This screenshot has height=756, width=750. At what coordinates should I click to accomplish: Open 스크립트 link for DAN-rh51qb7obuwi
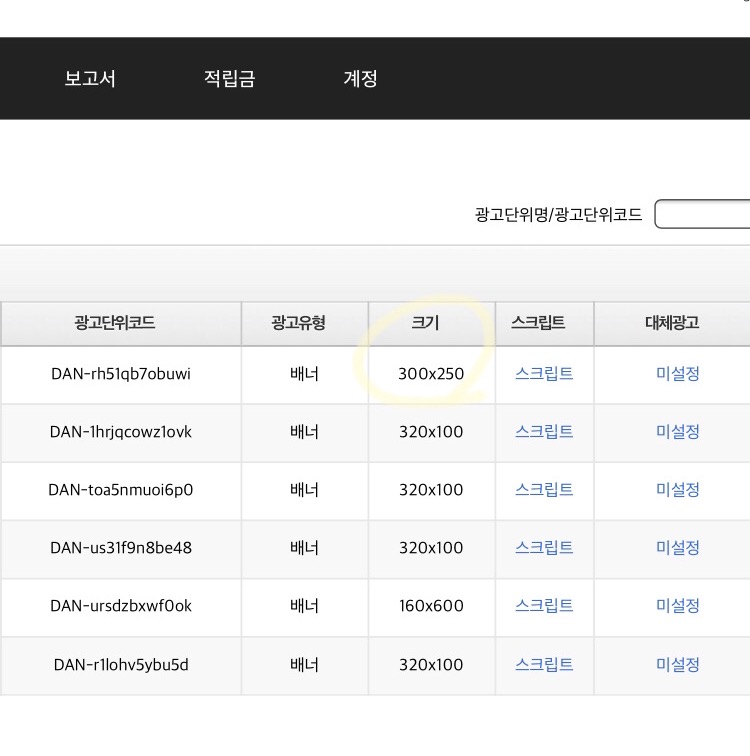coord(544,374)
